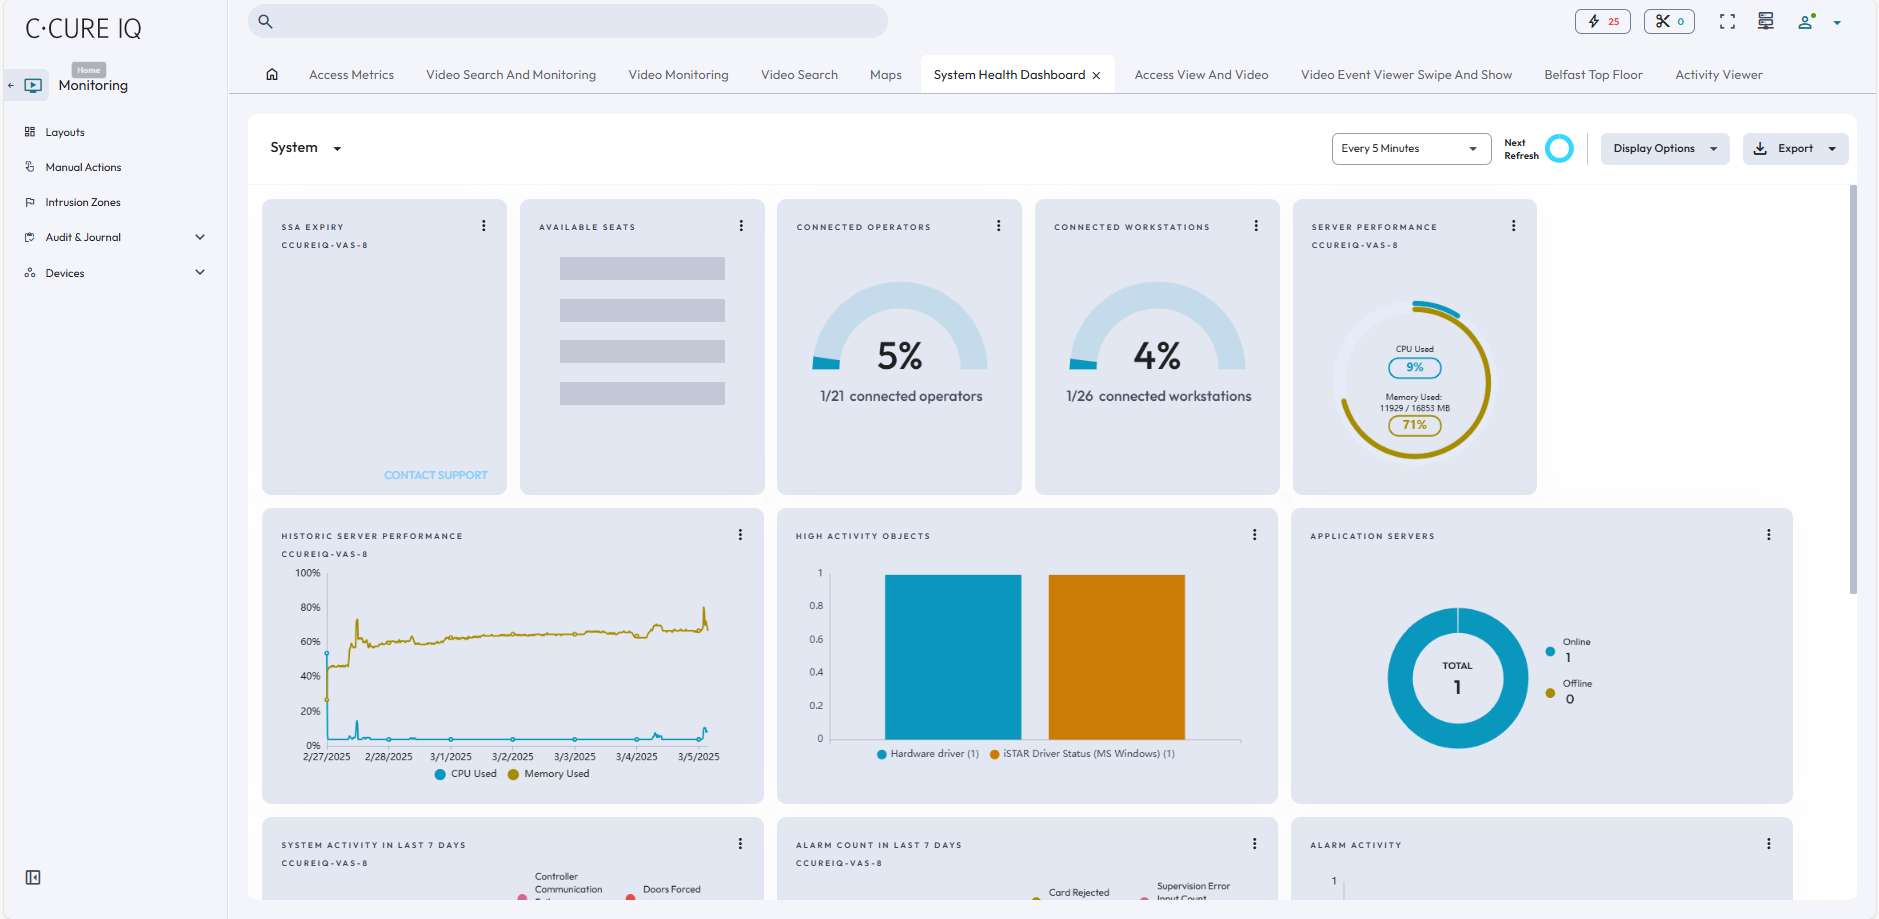This screenshot has height=919, width=1879.
Task: Switch to the Video Monitoring tab
Action: pos(677,74)
